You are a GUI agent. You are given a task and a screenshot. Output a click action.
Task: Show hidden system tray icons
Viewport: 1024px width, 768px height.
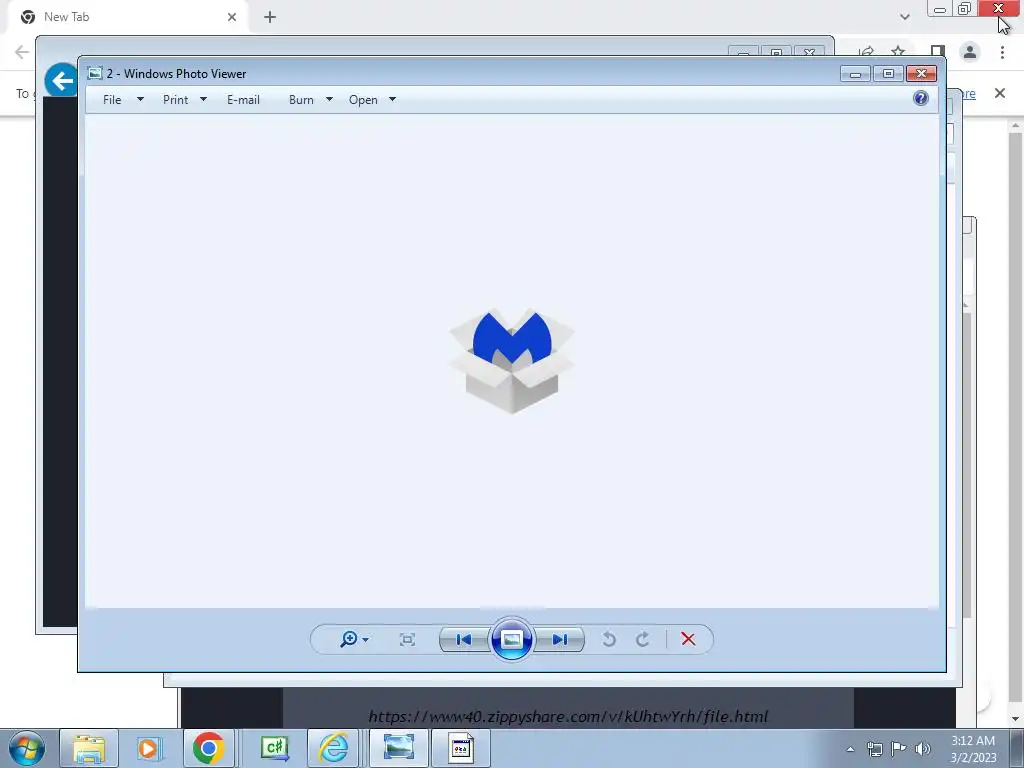(x=850, y=749)
